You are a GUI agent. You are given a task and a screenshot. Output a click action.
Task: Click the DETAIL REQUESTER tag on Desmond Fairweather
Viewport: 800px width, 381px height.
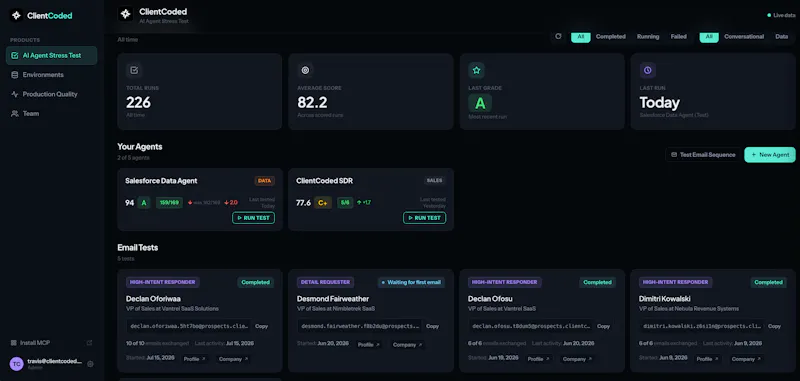pyautogui.click(x=325, y=282)
